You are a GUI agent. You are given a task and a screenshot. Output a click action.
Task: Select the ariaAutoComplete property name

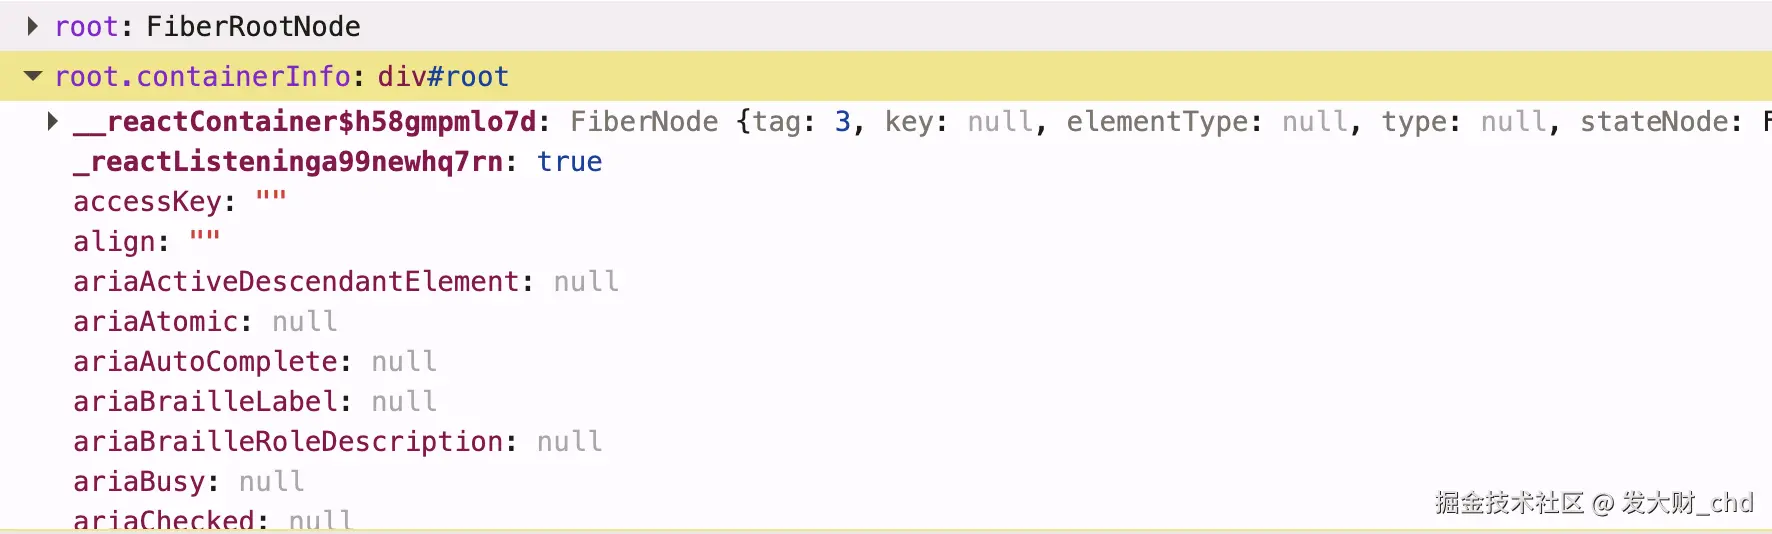205,362
